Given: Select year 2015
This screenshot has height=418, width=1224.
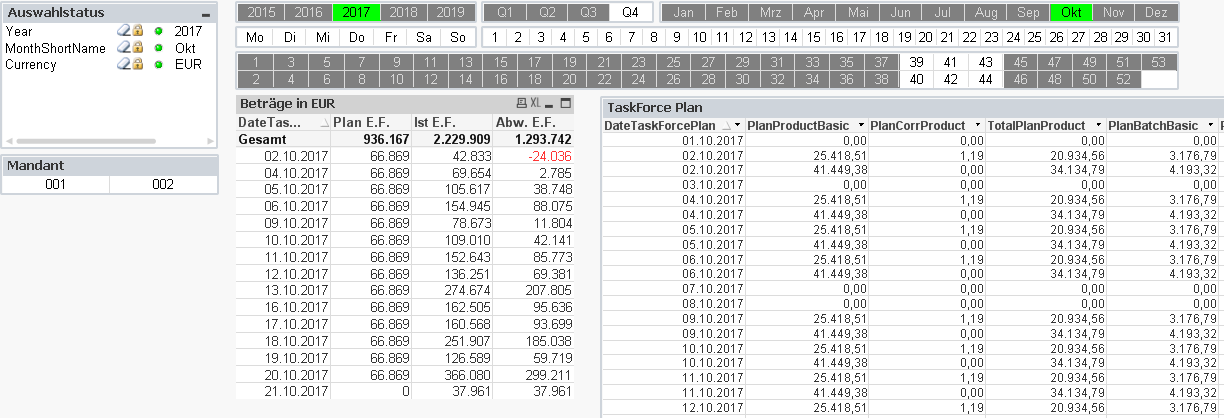Looking at the screenshot, I should point(262,12).
